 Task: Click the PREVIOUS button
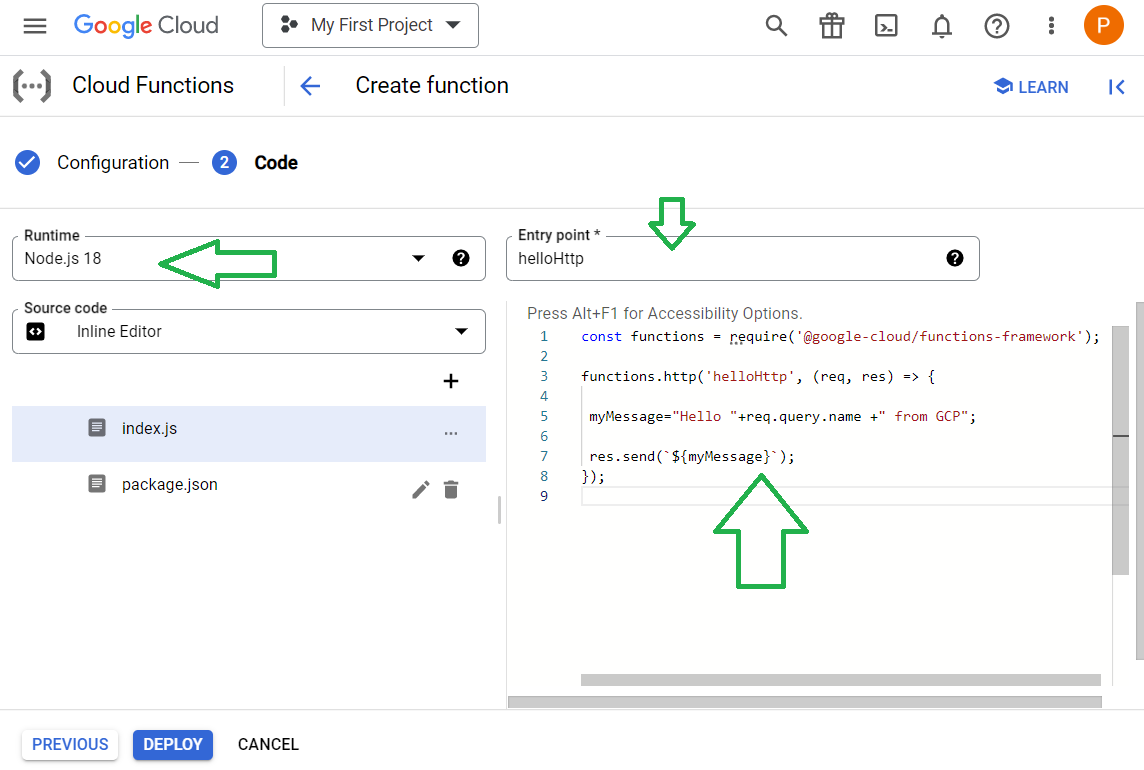coord(70,744)
